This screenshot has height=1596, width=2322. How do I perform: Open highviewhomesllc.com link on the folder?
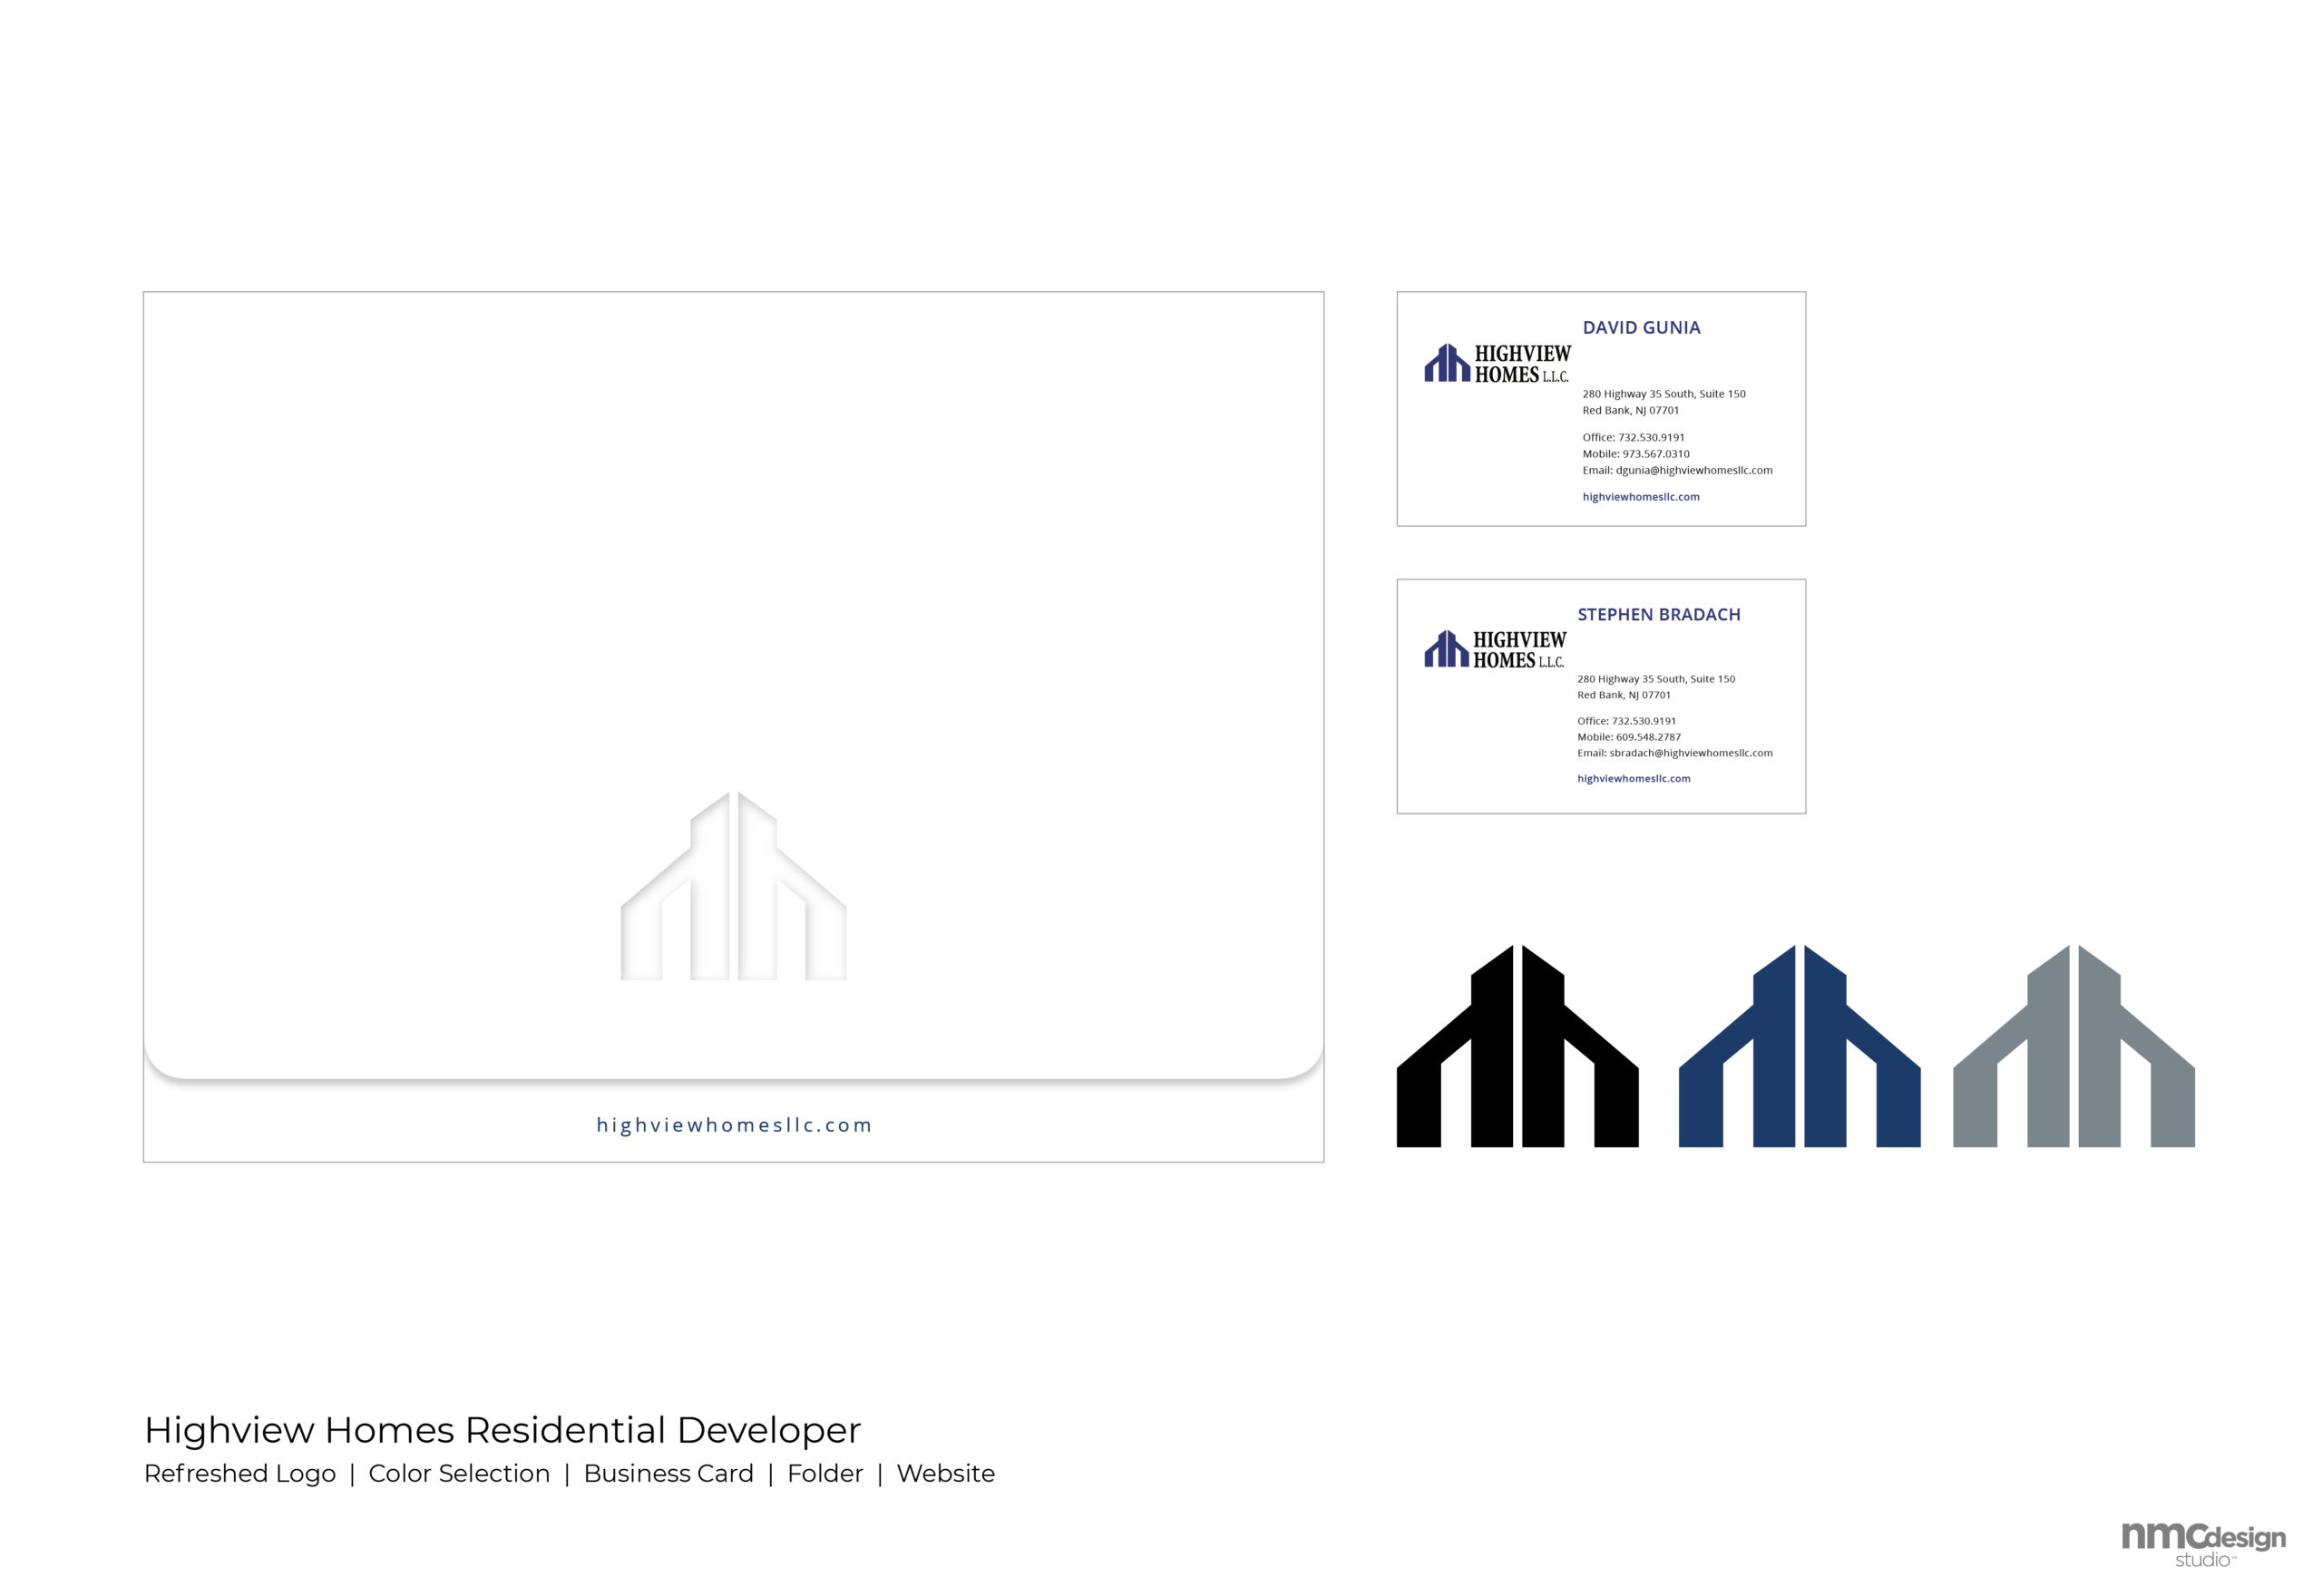(734, 1125)
